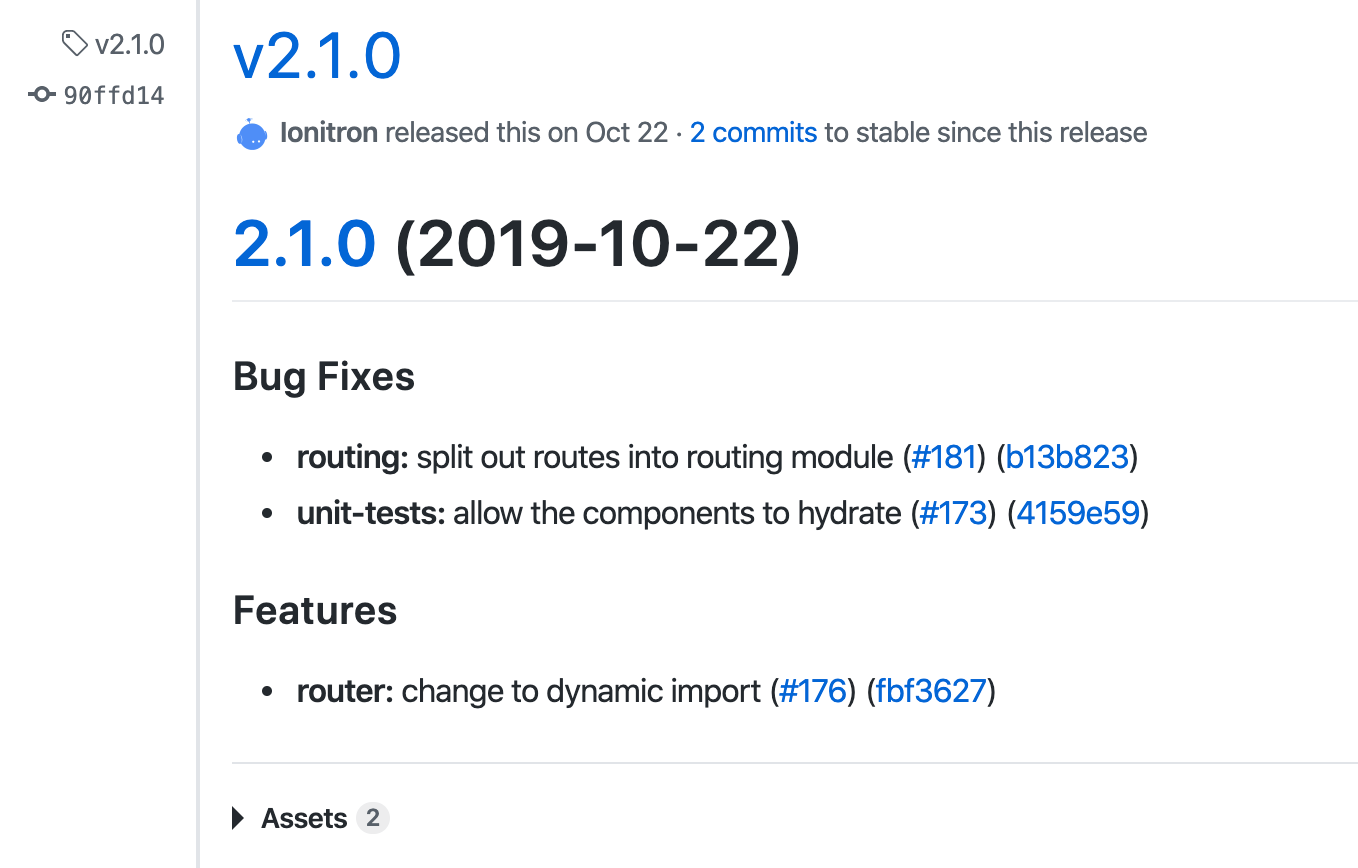Open pull request #173
The image size is (1358, 868).
(x=953, y=513)
